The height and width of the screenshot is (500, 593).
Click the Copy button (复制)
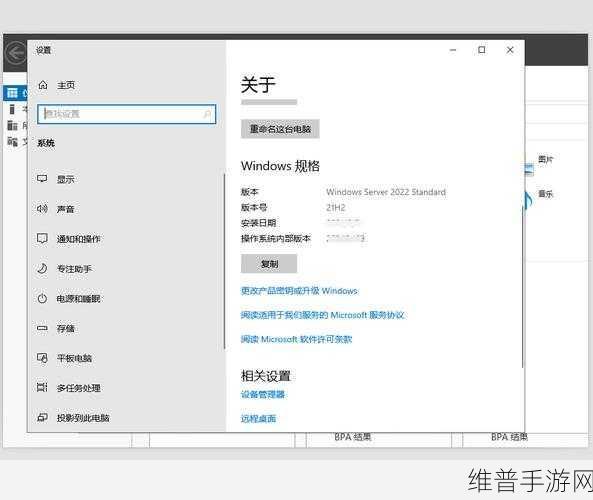pyautogui.click(x=269, y=264)
